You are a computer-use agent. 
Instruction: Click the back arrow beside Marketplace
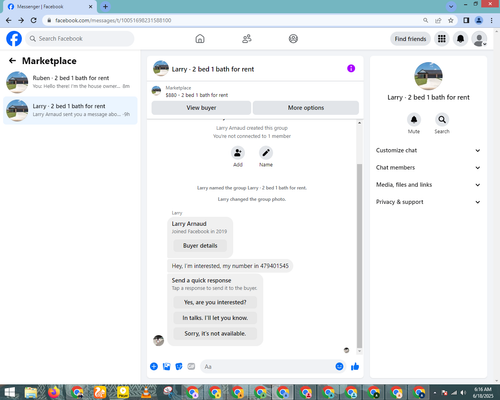coord(12,61)
